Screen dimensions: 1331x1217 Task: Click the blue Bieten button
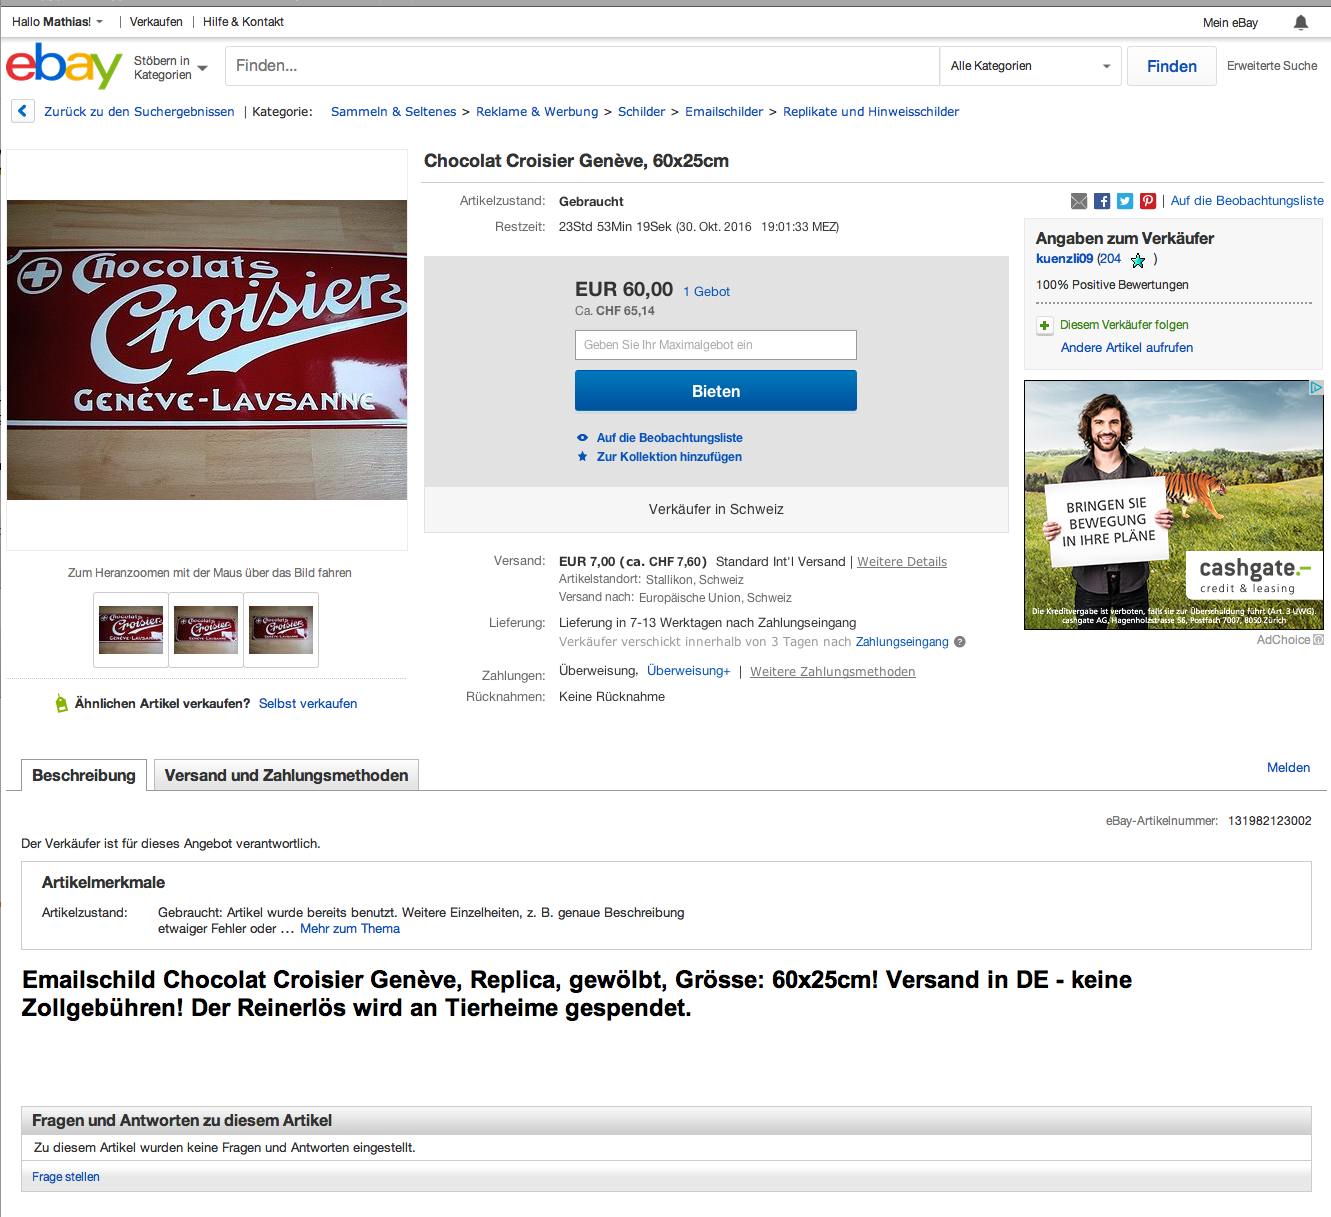coord(716,391)
